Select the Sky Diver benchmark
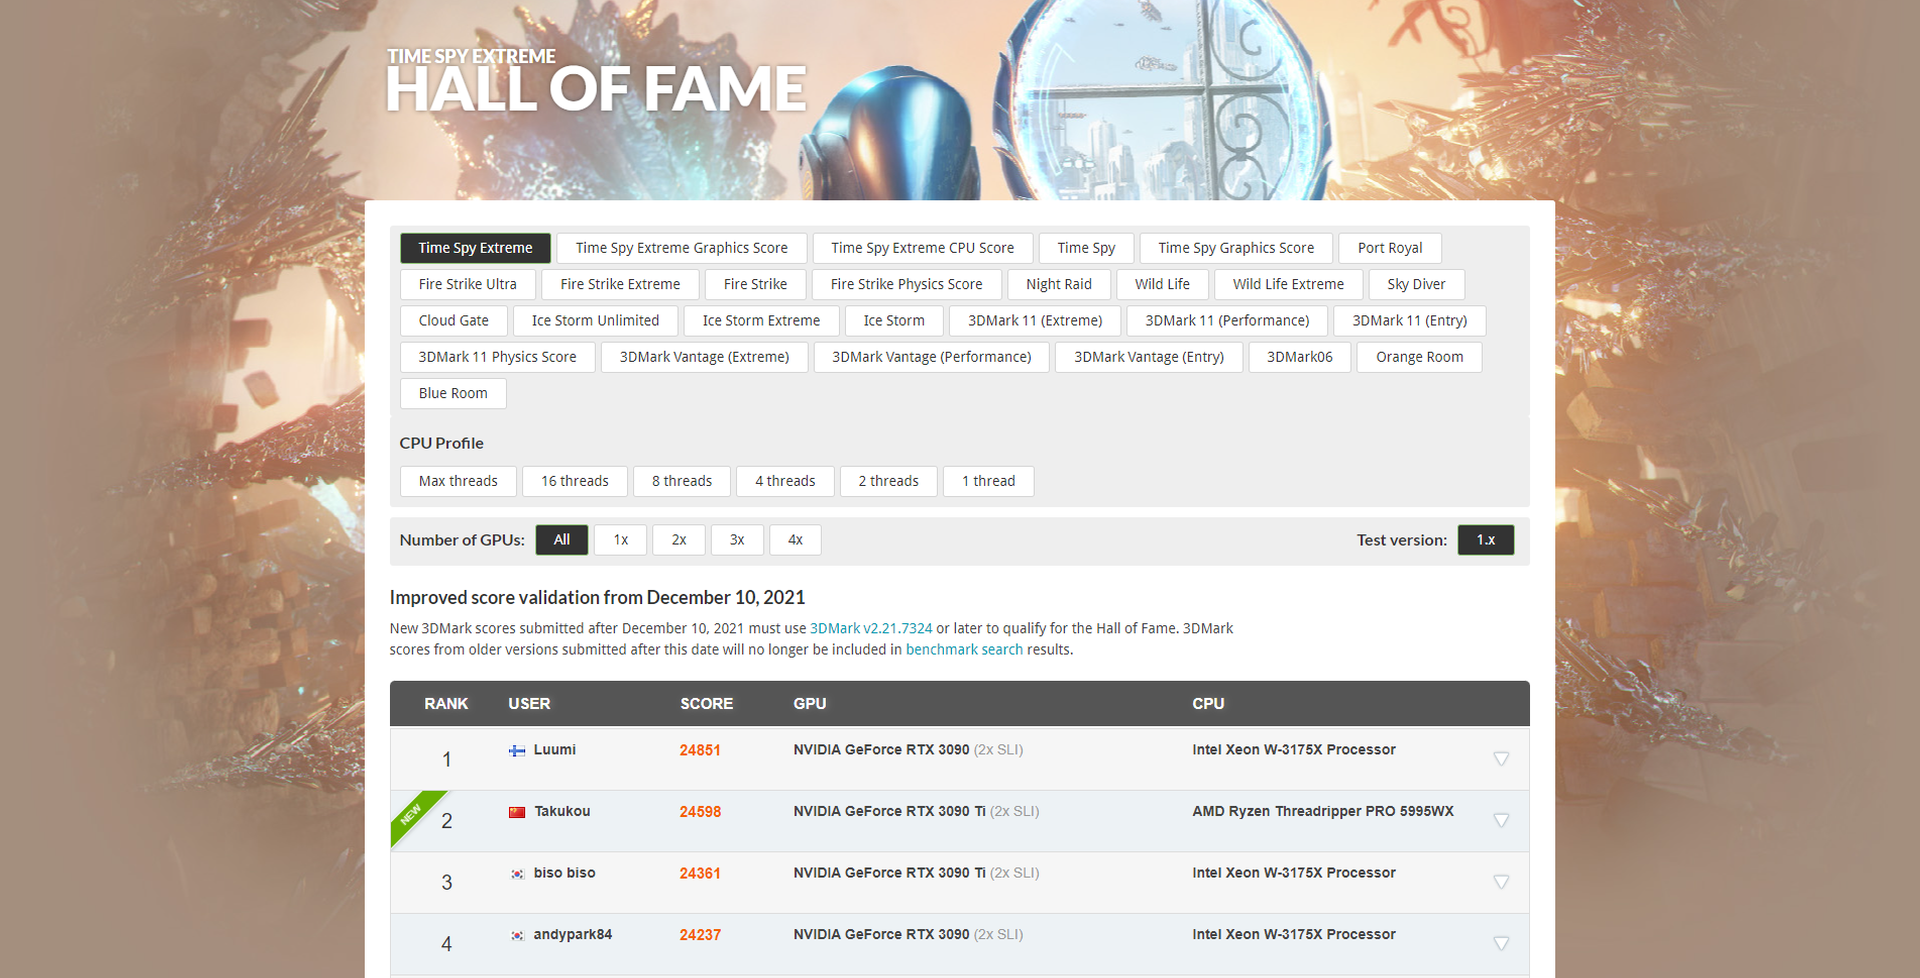 (1416, 284)
